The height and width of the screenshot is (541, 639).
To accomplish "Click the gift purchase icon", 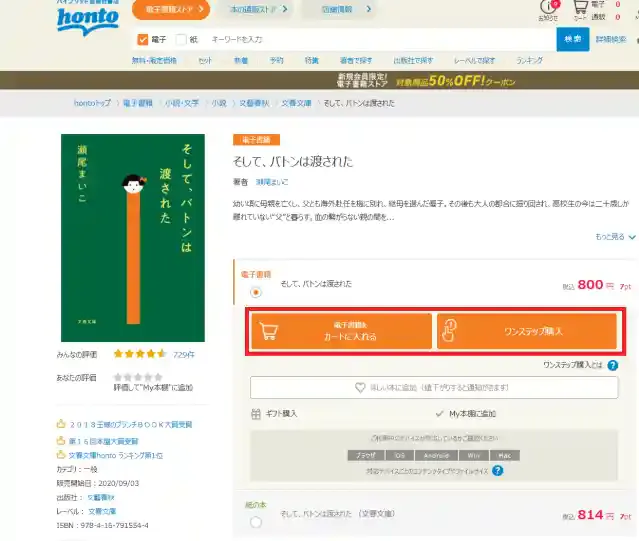I will coord(256,414).
